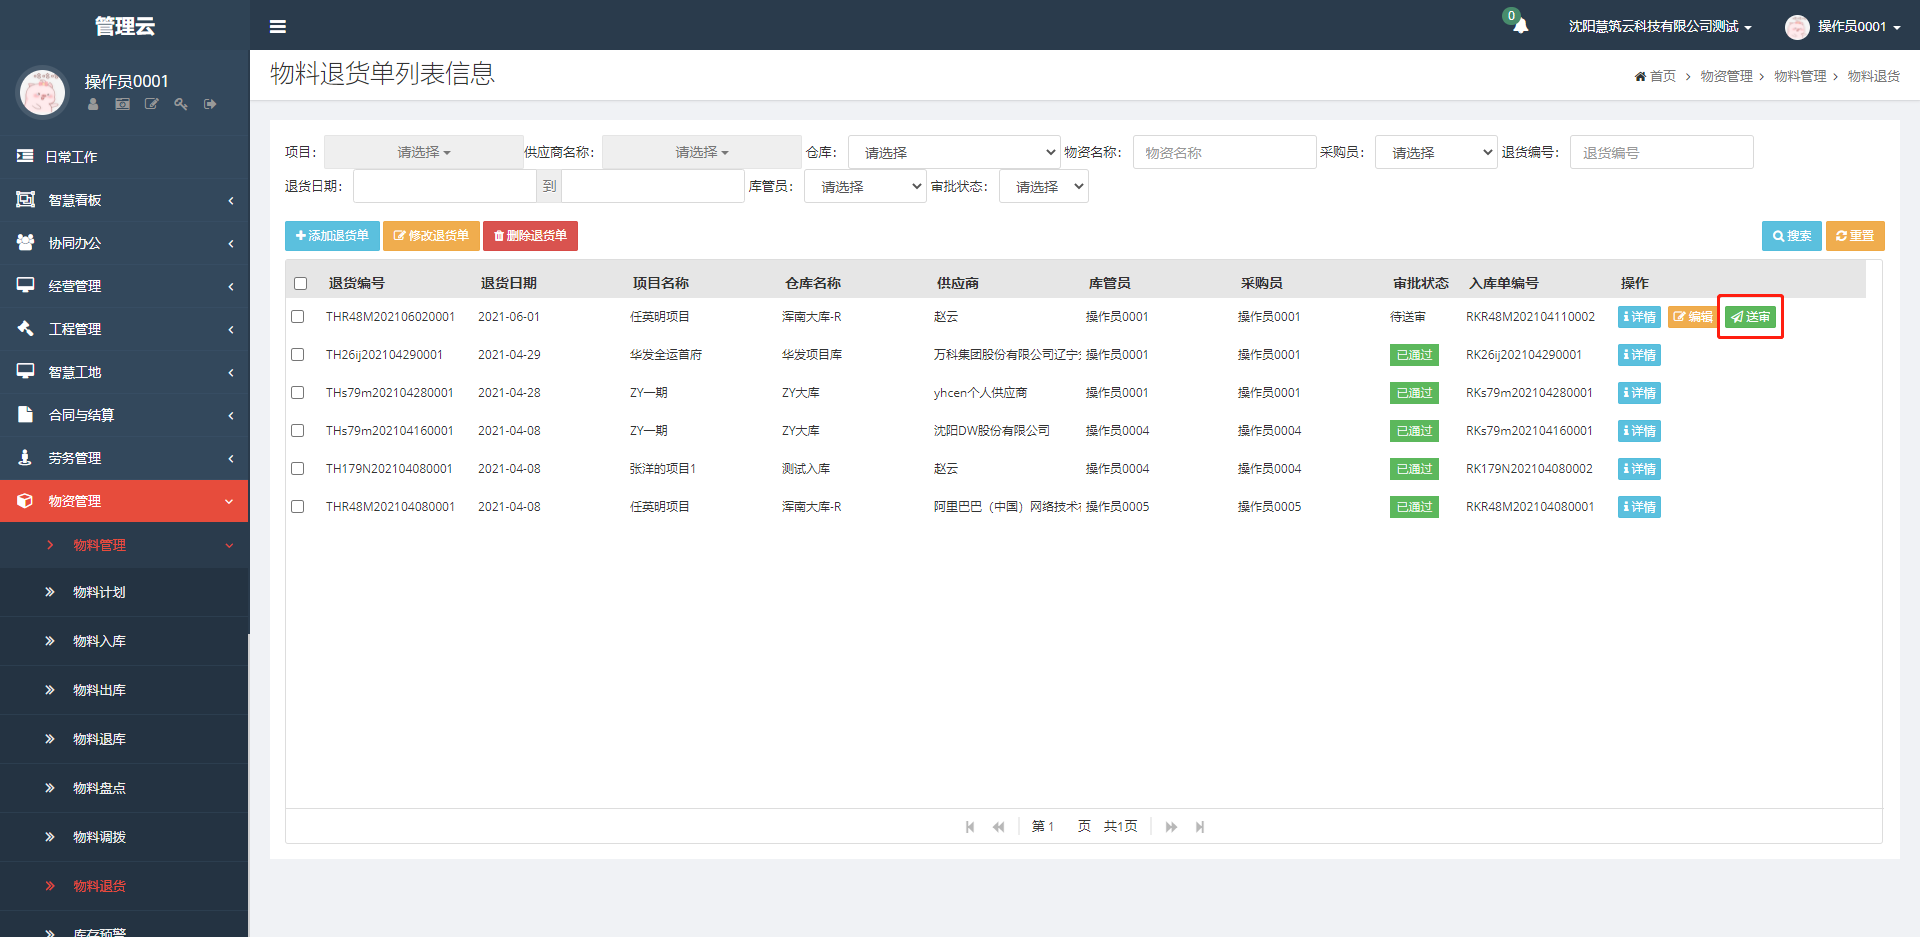Click the 物资名称 input field
1920x937 pixels.
[1224, 152]
